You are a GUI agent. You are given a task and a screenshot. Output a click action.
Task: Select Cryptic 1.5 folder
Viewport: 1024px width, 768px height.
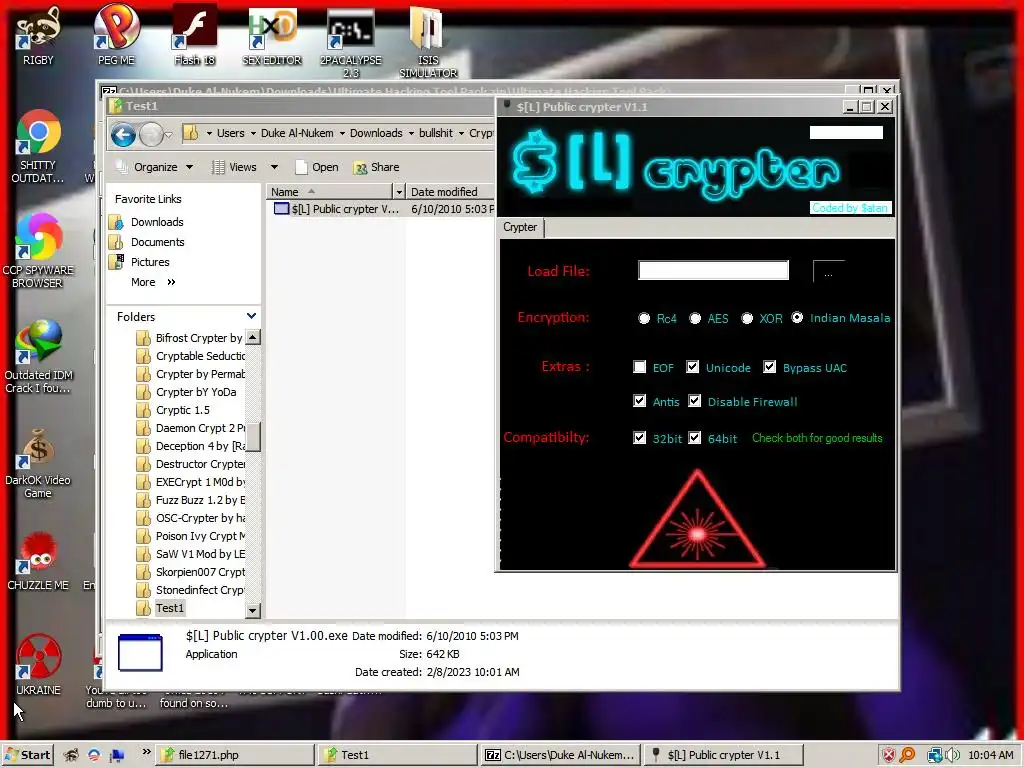click(x=173, y=410)
